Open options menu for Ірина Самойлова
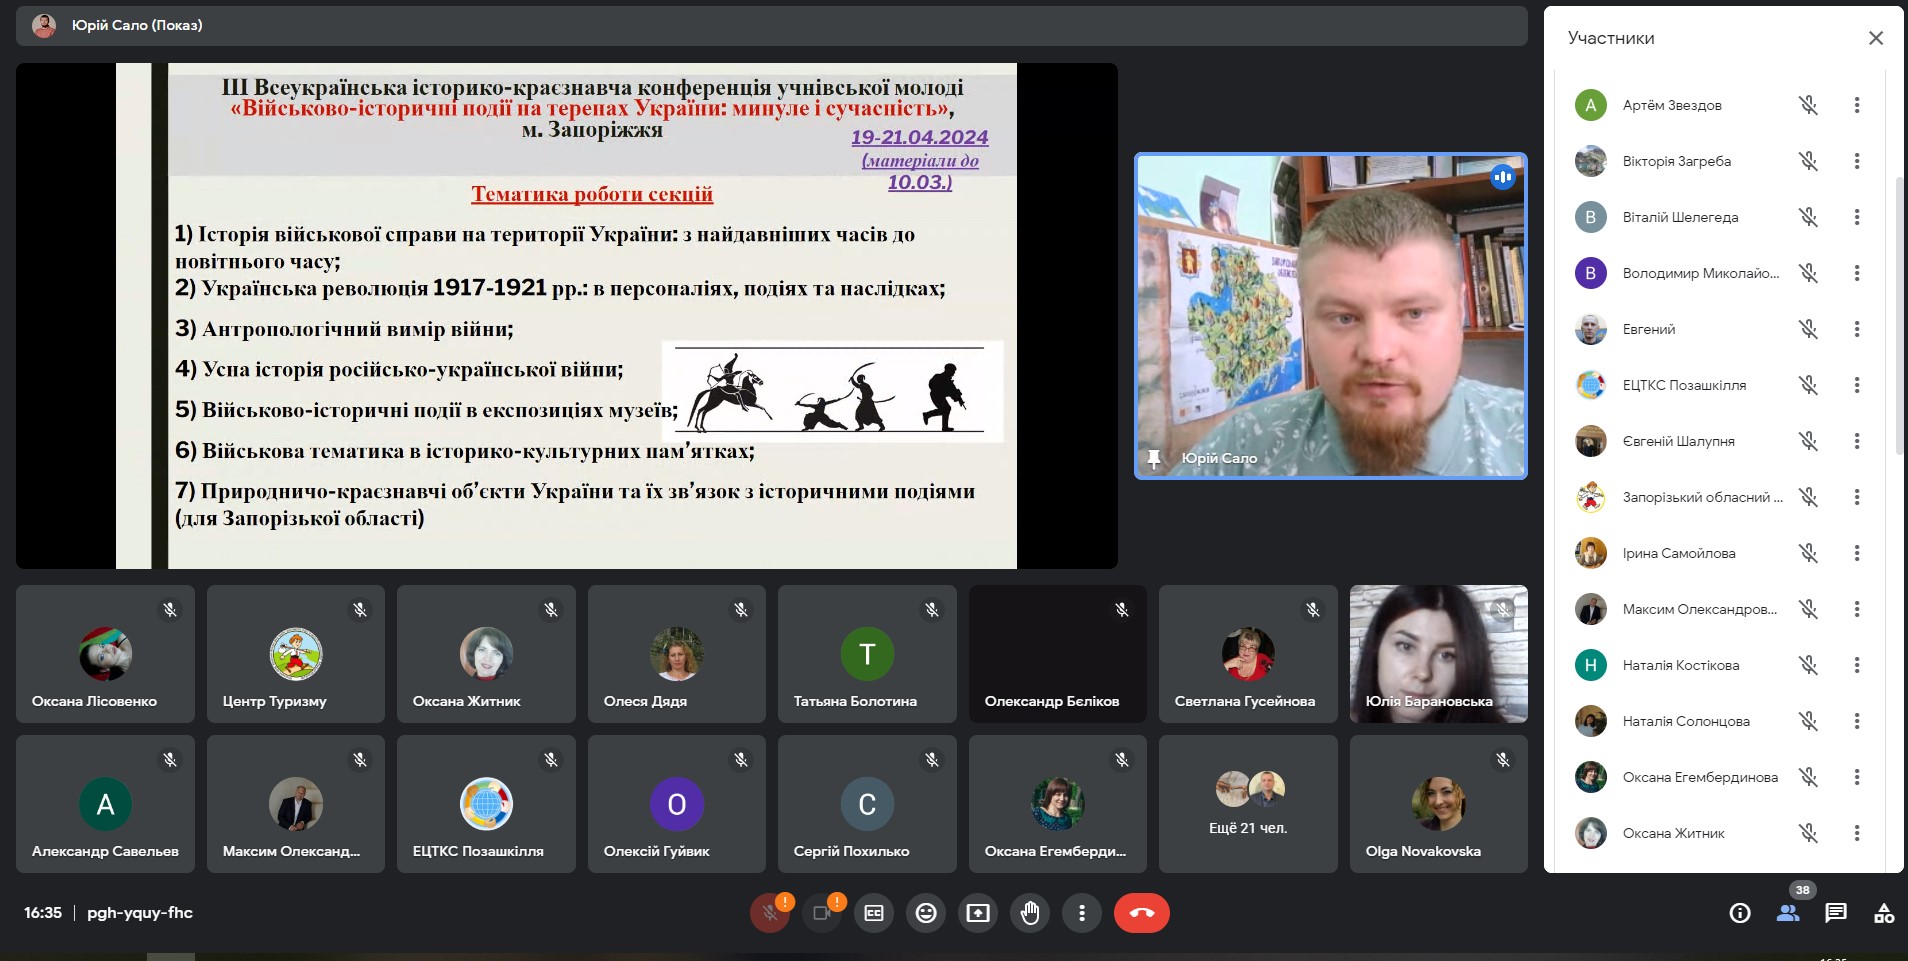Viewport: 1908px width, 961px height. tap(1857, 553)
